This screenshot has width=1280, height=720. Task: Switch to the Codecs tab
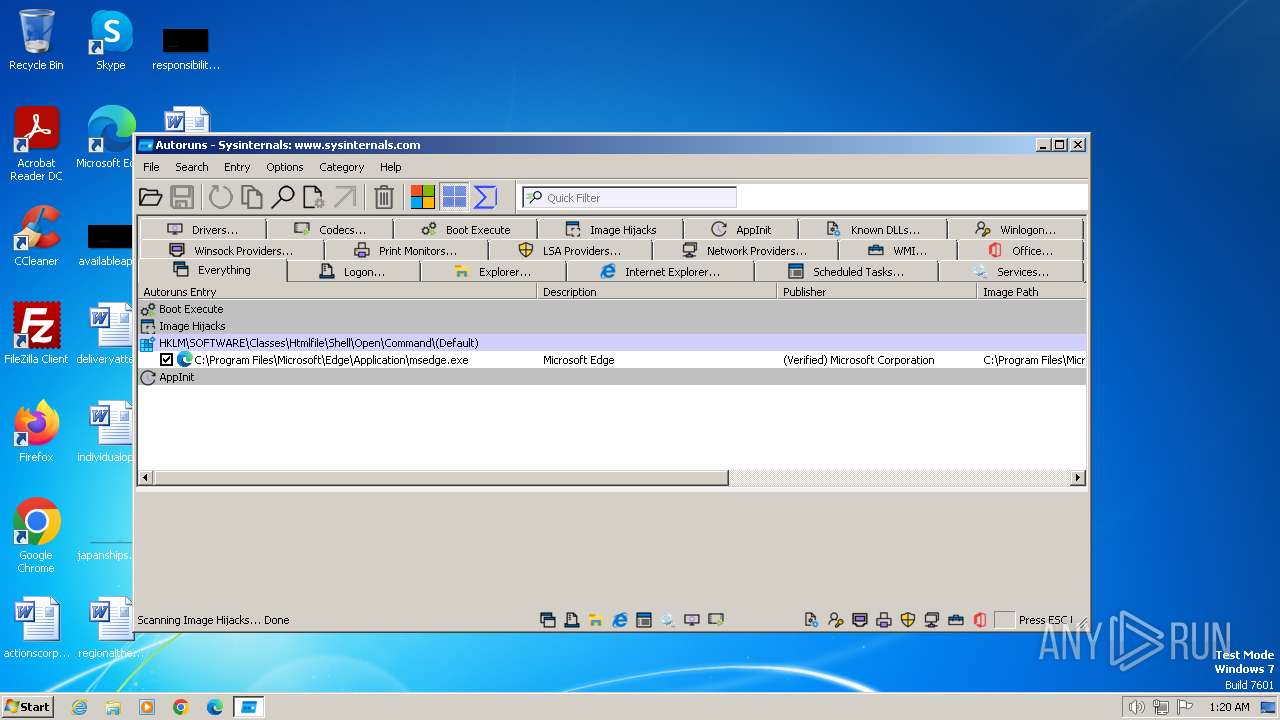click(330, 229)
